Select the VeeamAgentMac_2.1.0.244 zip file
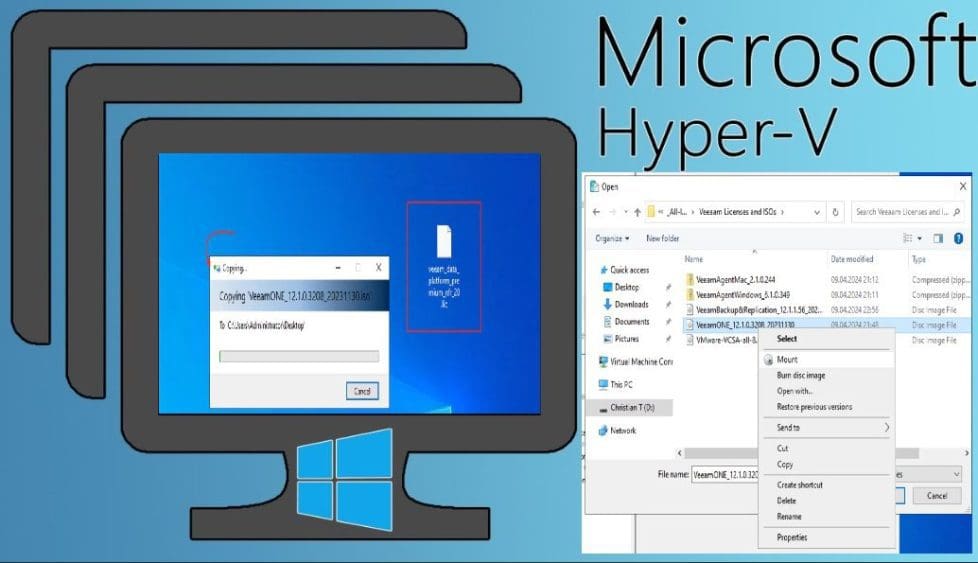Image resolution: width=978 pixels, height=563 pixels. tap(730, 280)
